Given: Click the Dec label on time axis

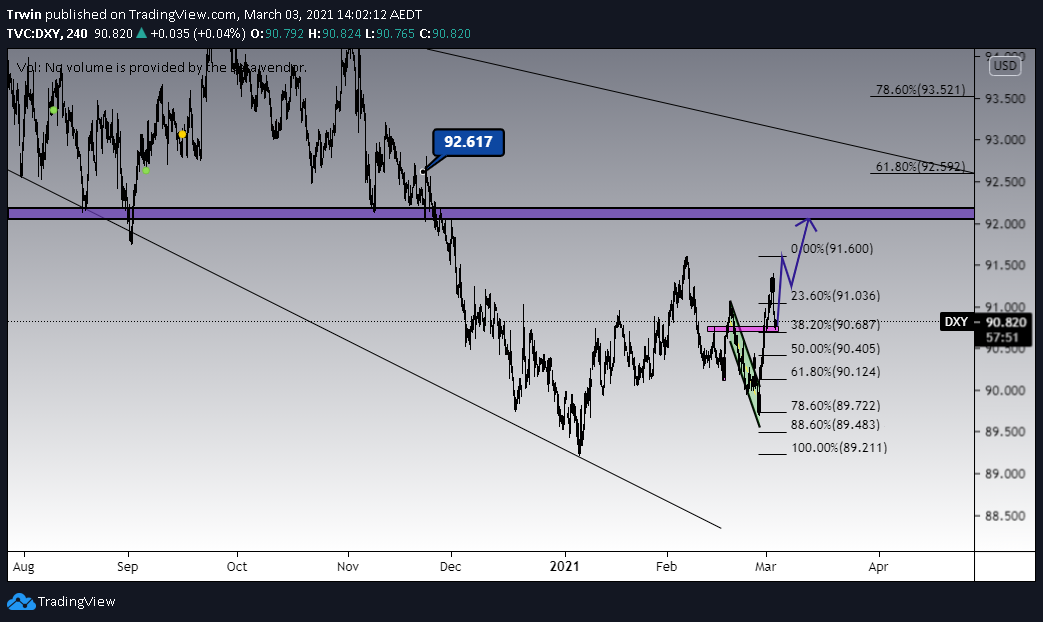Looking at the screenshot, I should click(450, 566).
